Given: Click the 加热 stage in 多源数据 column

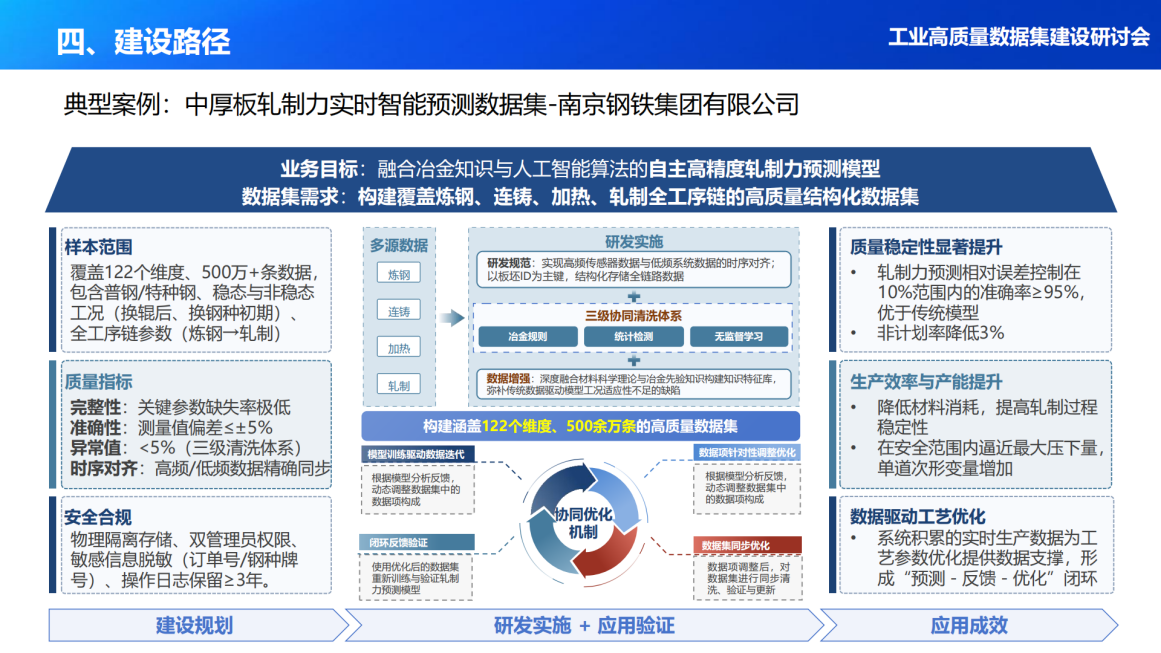Looking at the screenshot, I should tap(398, 347).
